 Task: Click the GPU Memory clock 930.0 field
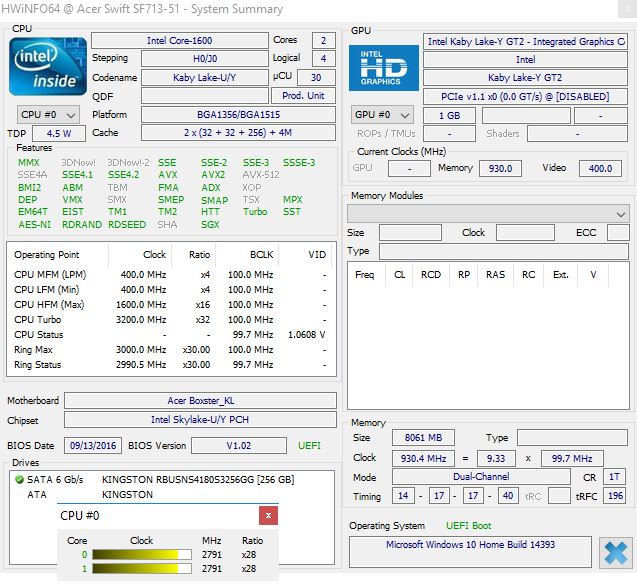tap(500, 168)
